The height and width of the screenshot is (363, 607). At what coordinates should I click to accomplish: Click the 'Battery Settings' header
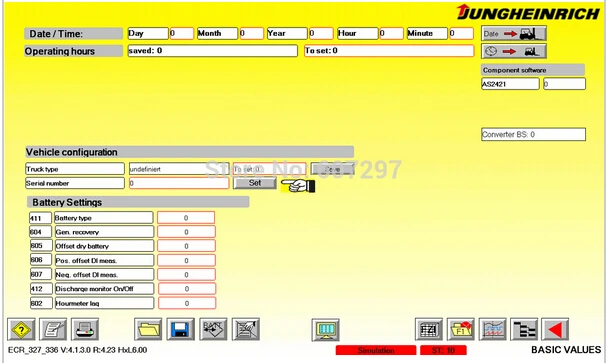138,202
